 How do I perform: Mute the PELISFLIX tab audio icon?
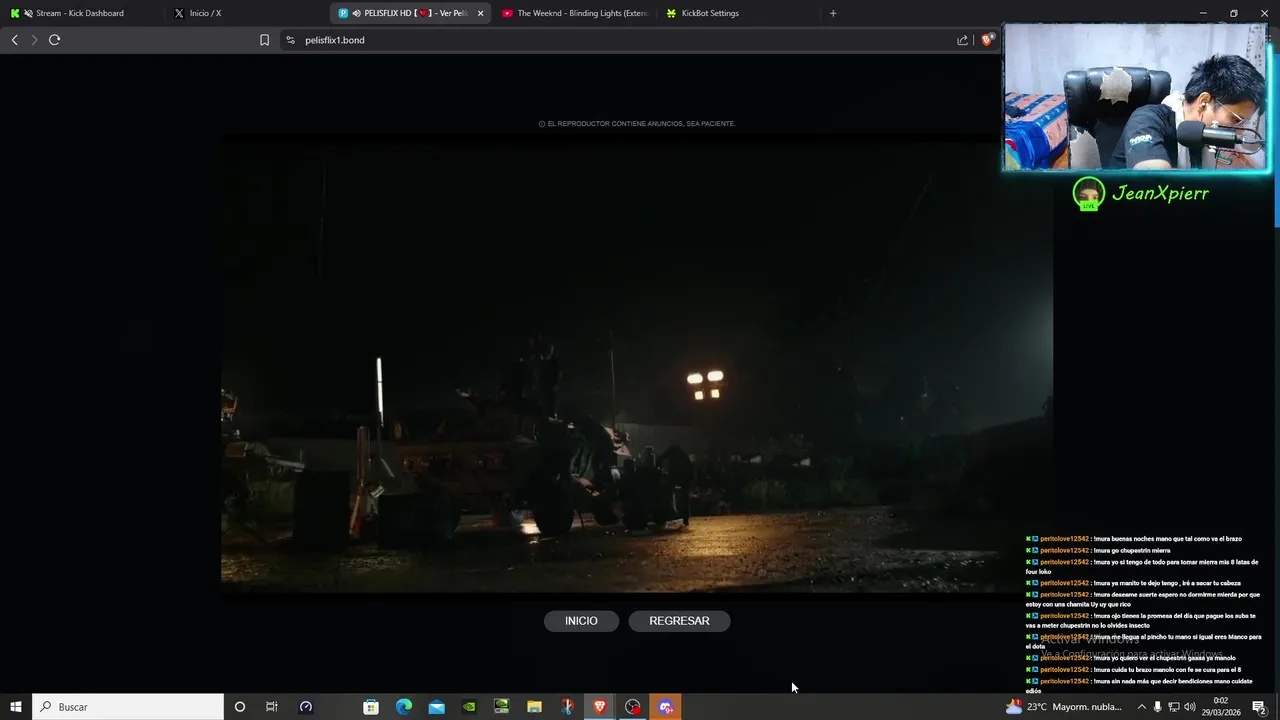357,13
